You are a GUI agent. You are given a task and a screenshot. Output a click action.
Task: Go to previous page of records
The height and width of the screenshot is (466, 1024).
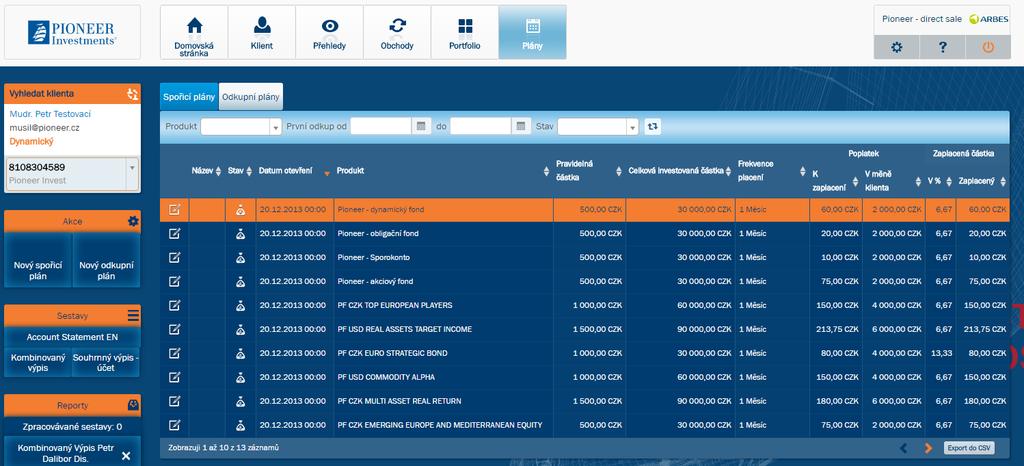tap(904, 448)
